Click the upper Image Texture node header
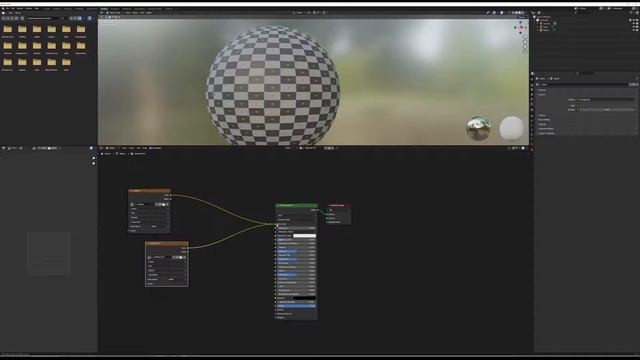640x360 pixels. click(x=149, y=191)
